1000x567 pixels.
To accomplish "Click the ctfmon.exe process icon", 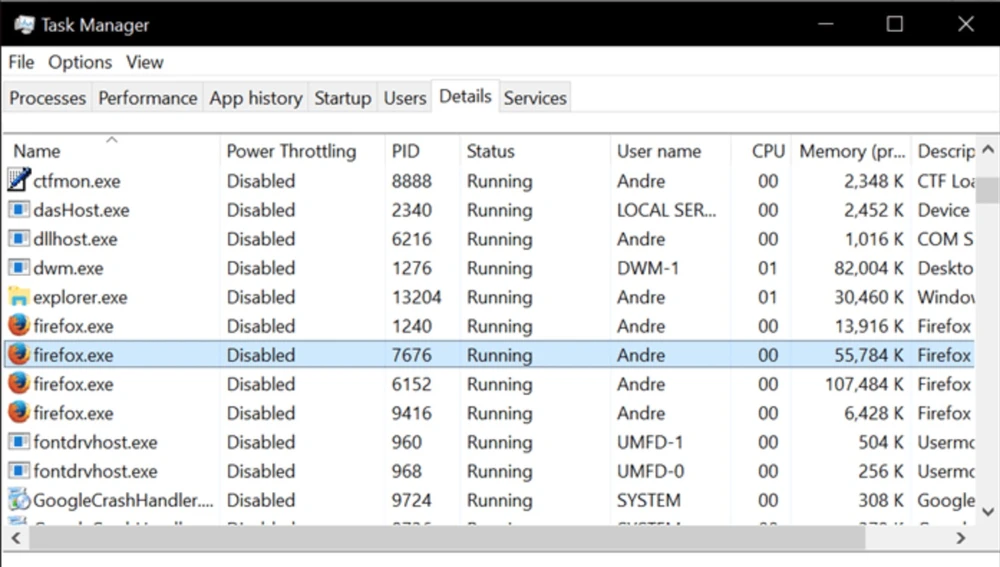I will click(x=19, y=181).
